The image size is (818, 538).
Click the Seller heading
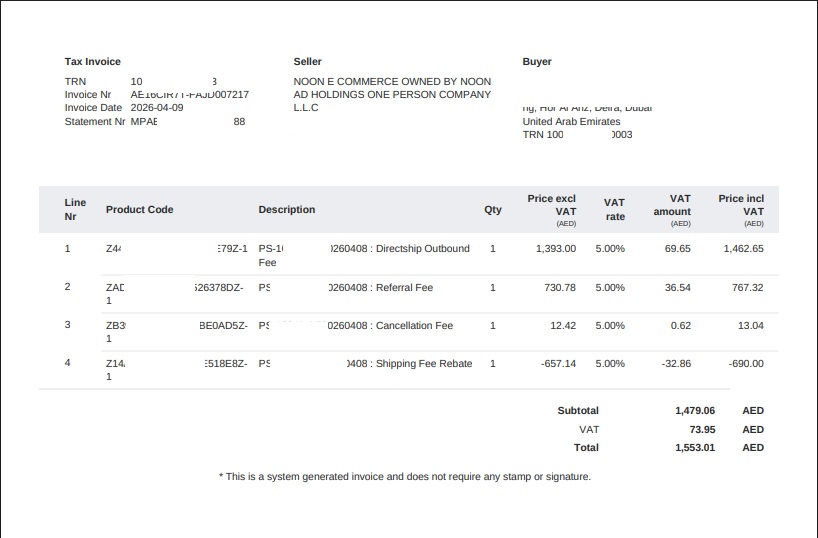click(x=307, y=62)
